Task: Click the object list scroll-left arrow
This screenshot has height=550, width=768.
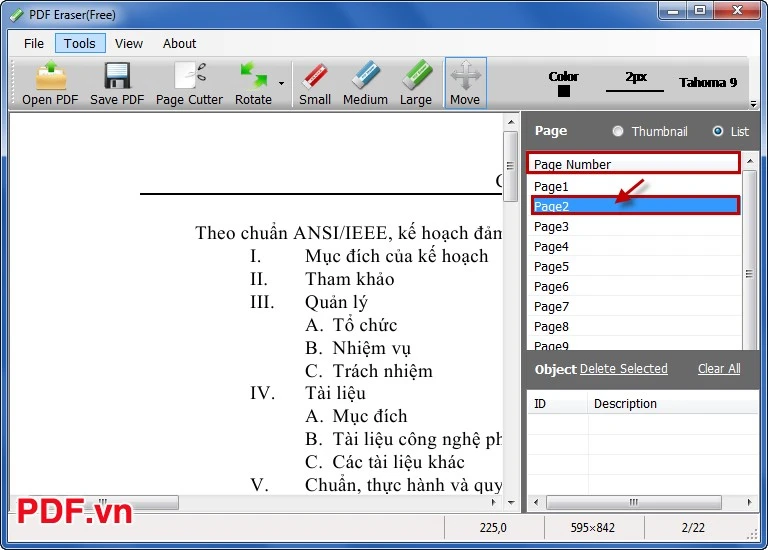Action: click(536, 502)
